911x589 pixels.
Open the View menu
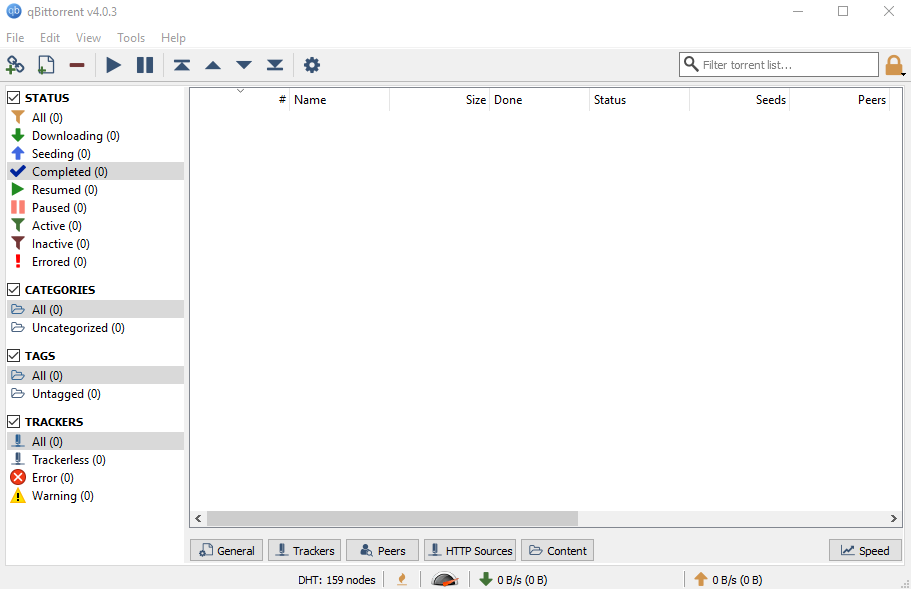[88, 38]
